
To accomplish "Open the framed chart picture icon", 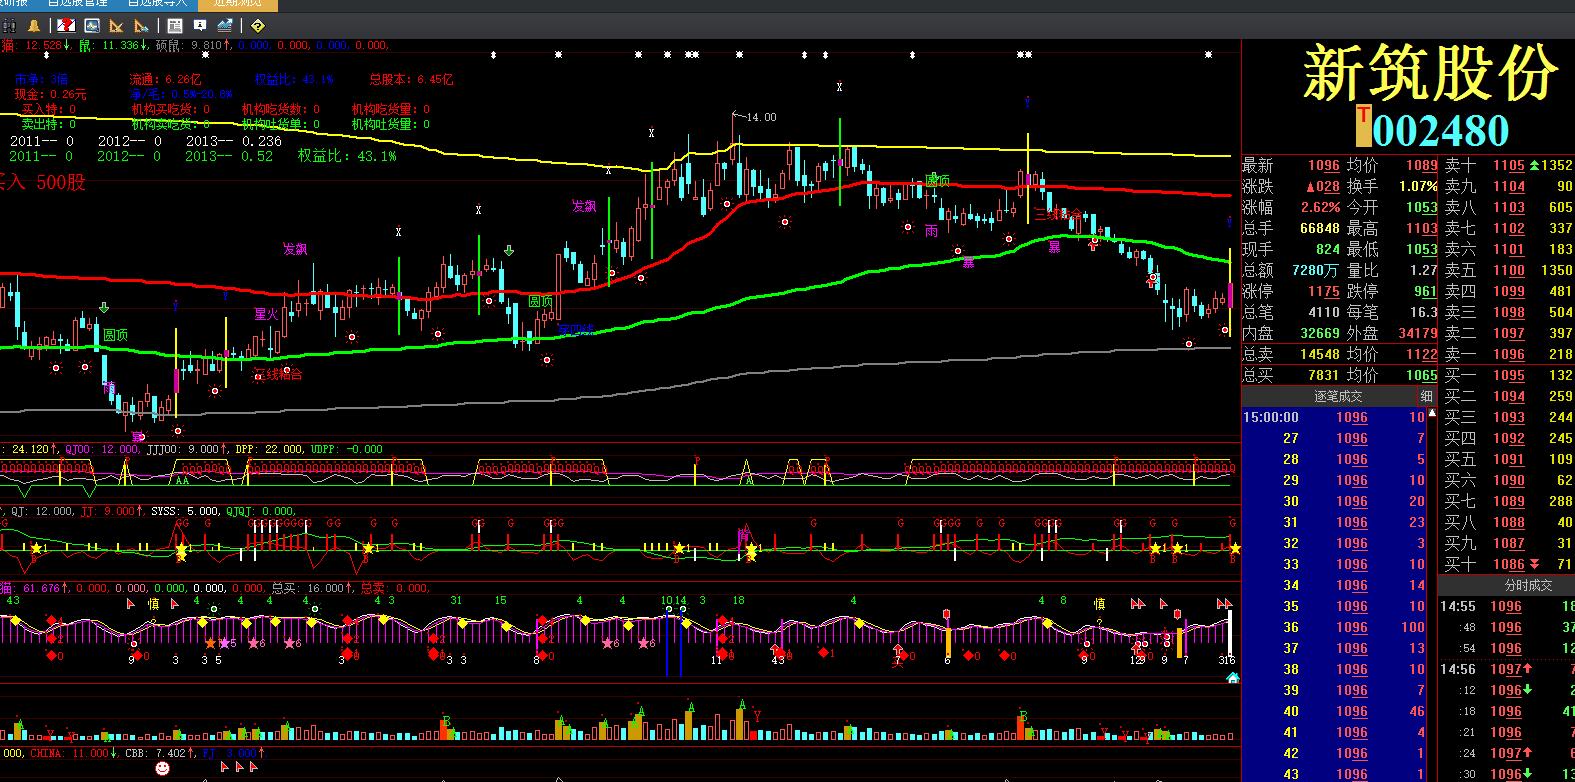I will [x=91, y=26].
